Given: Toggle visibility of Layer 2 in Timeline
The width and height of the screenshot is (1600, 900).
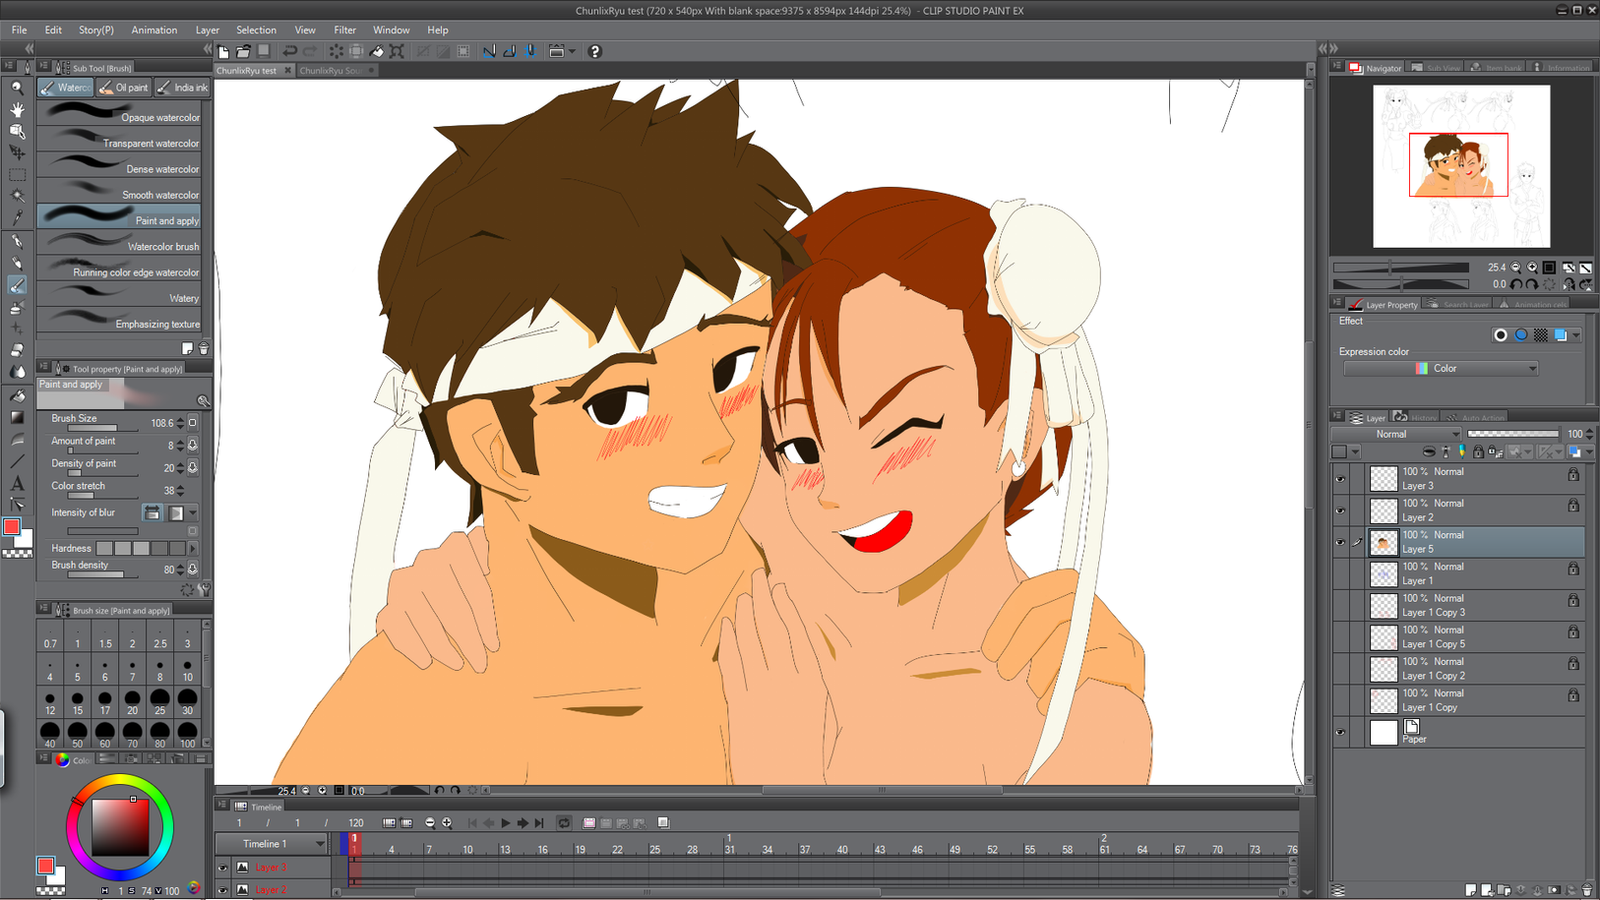Looking at the screenshot, I should pyautogui.click(x=223, y=889).
